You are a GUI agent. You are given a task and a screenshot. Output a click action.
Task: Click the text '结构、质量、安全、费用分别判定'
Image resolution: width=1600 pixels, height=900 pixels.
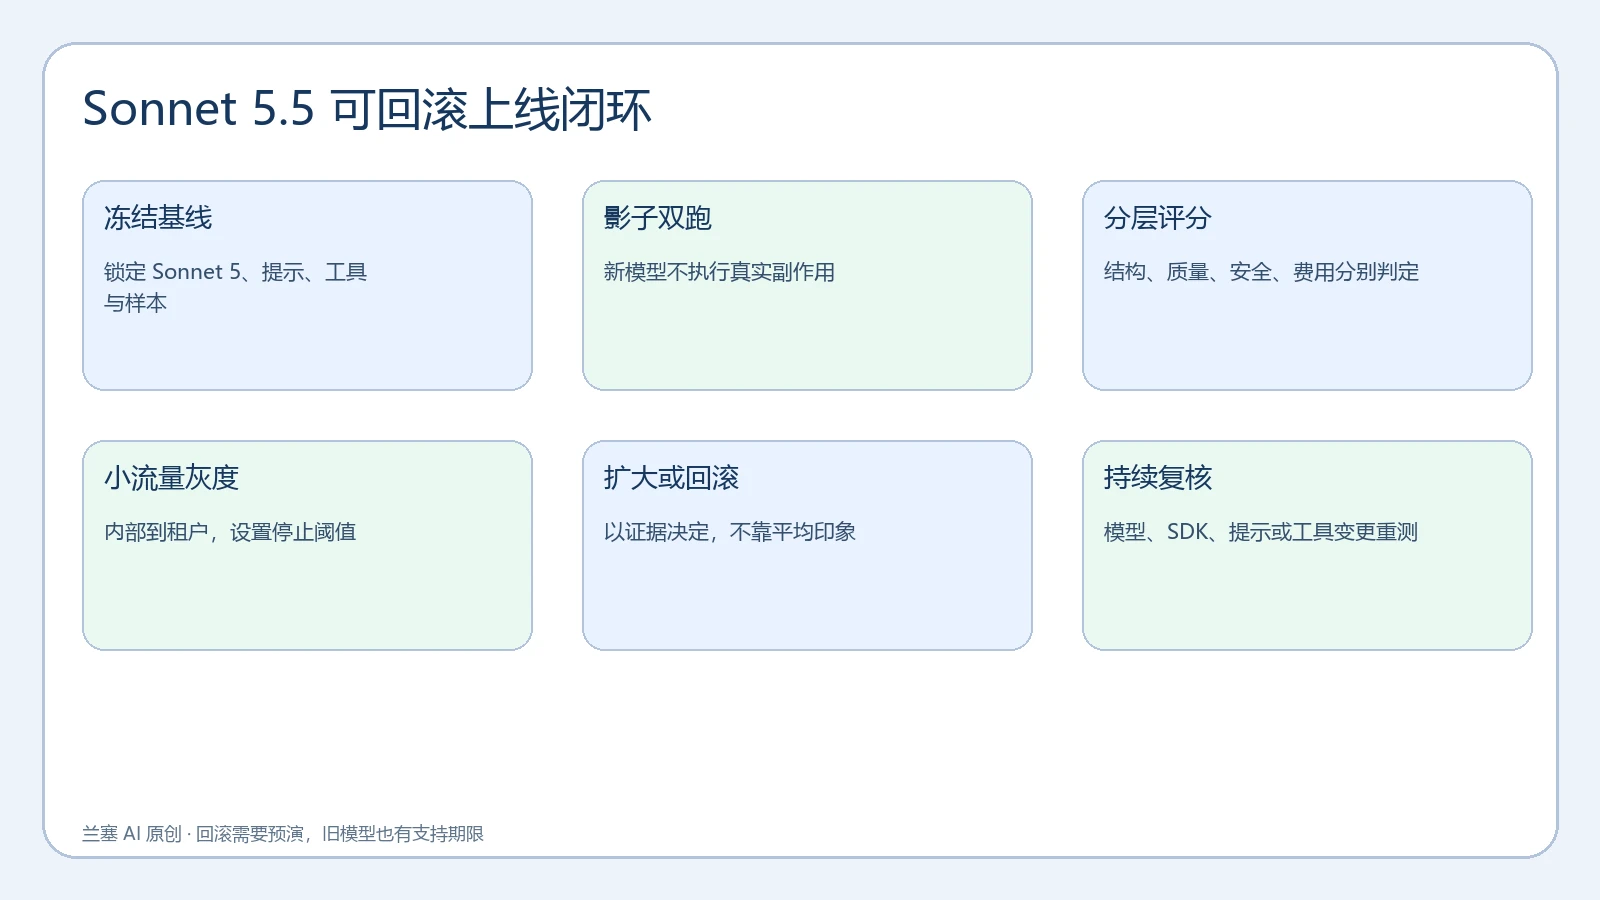pos(1261,272)
